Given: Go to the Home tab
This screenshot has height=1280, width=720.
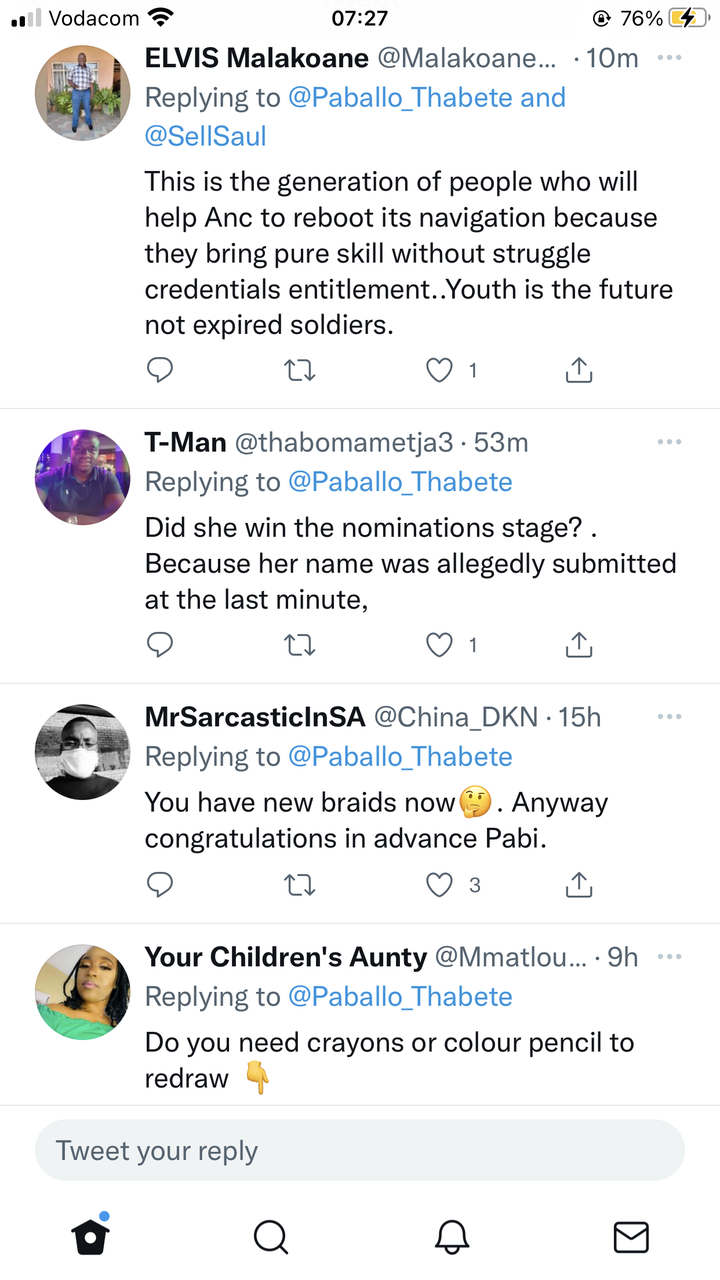Looking at the screenshot, I should (90, 1235).
